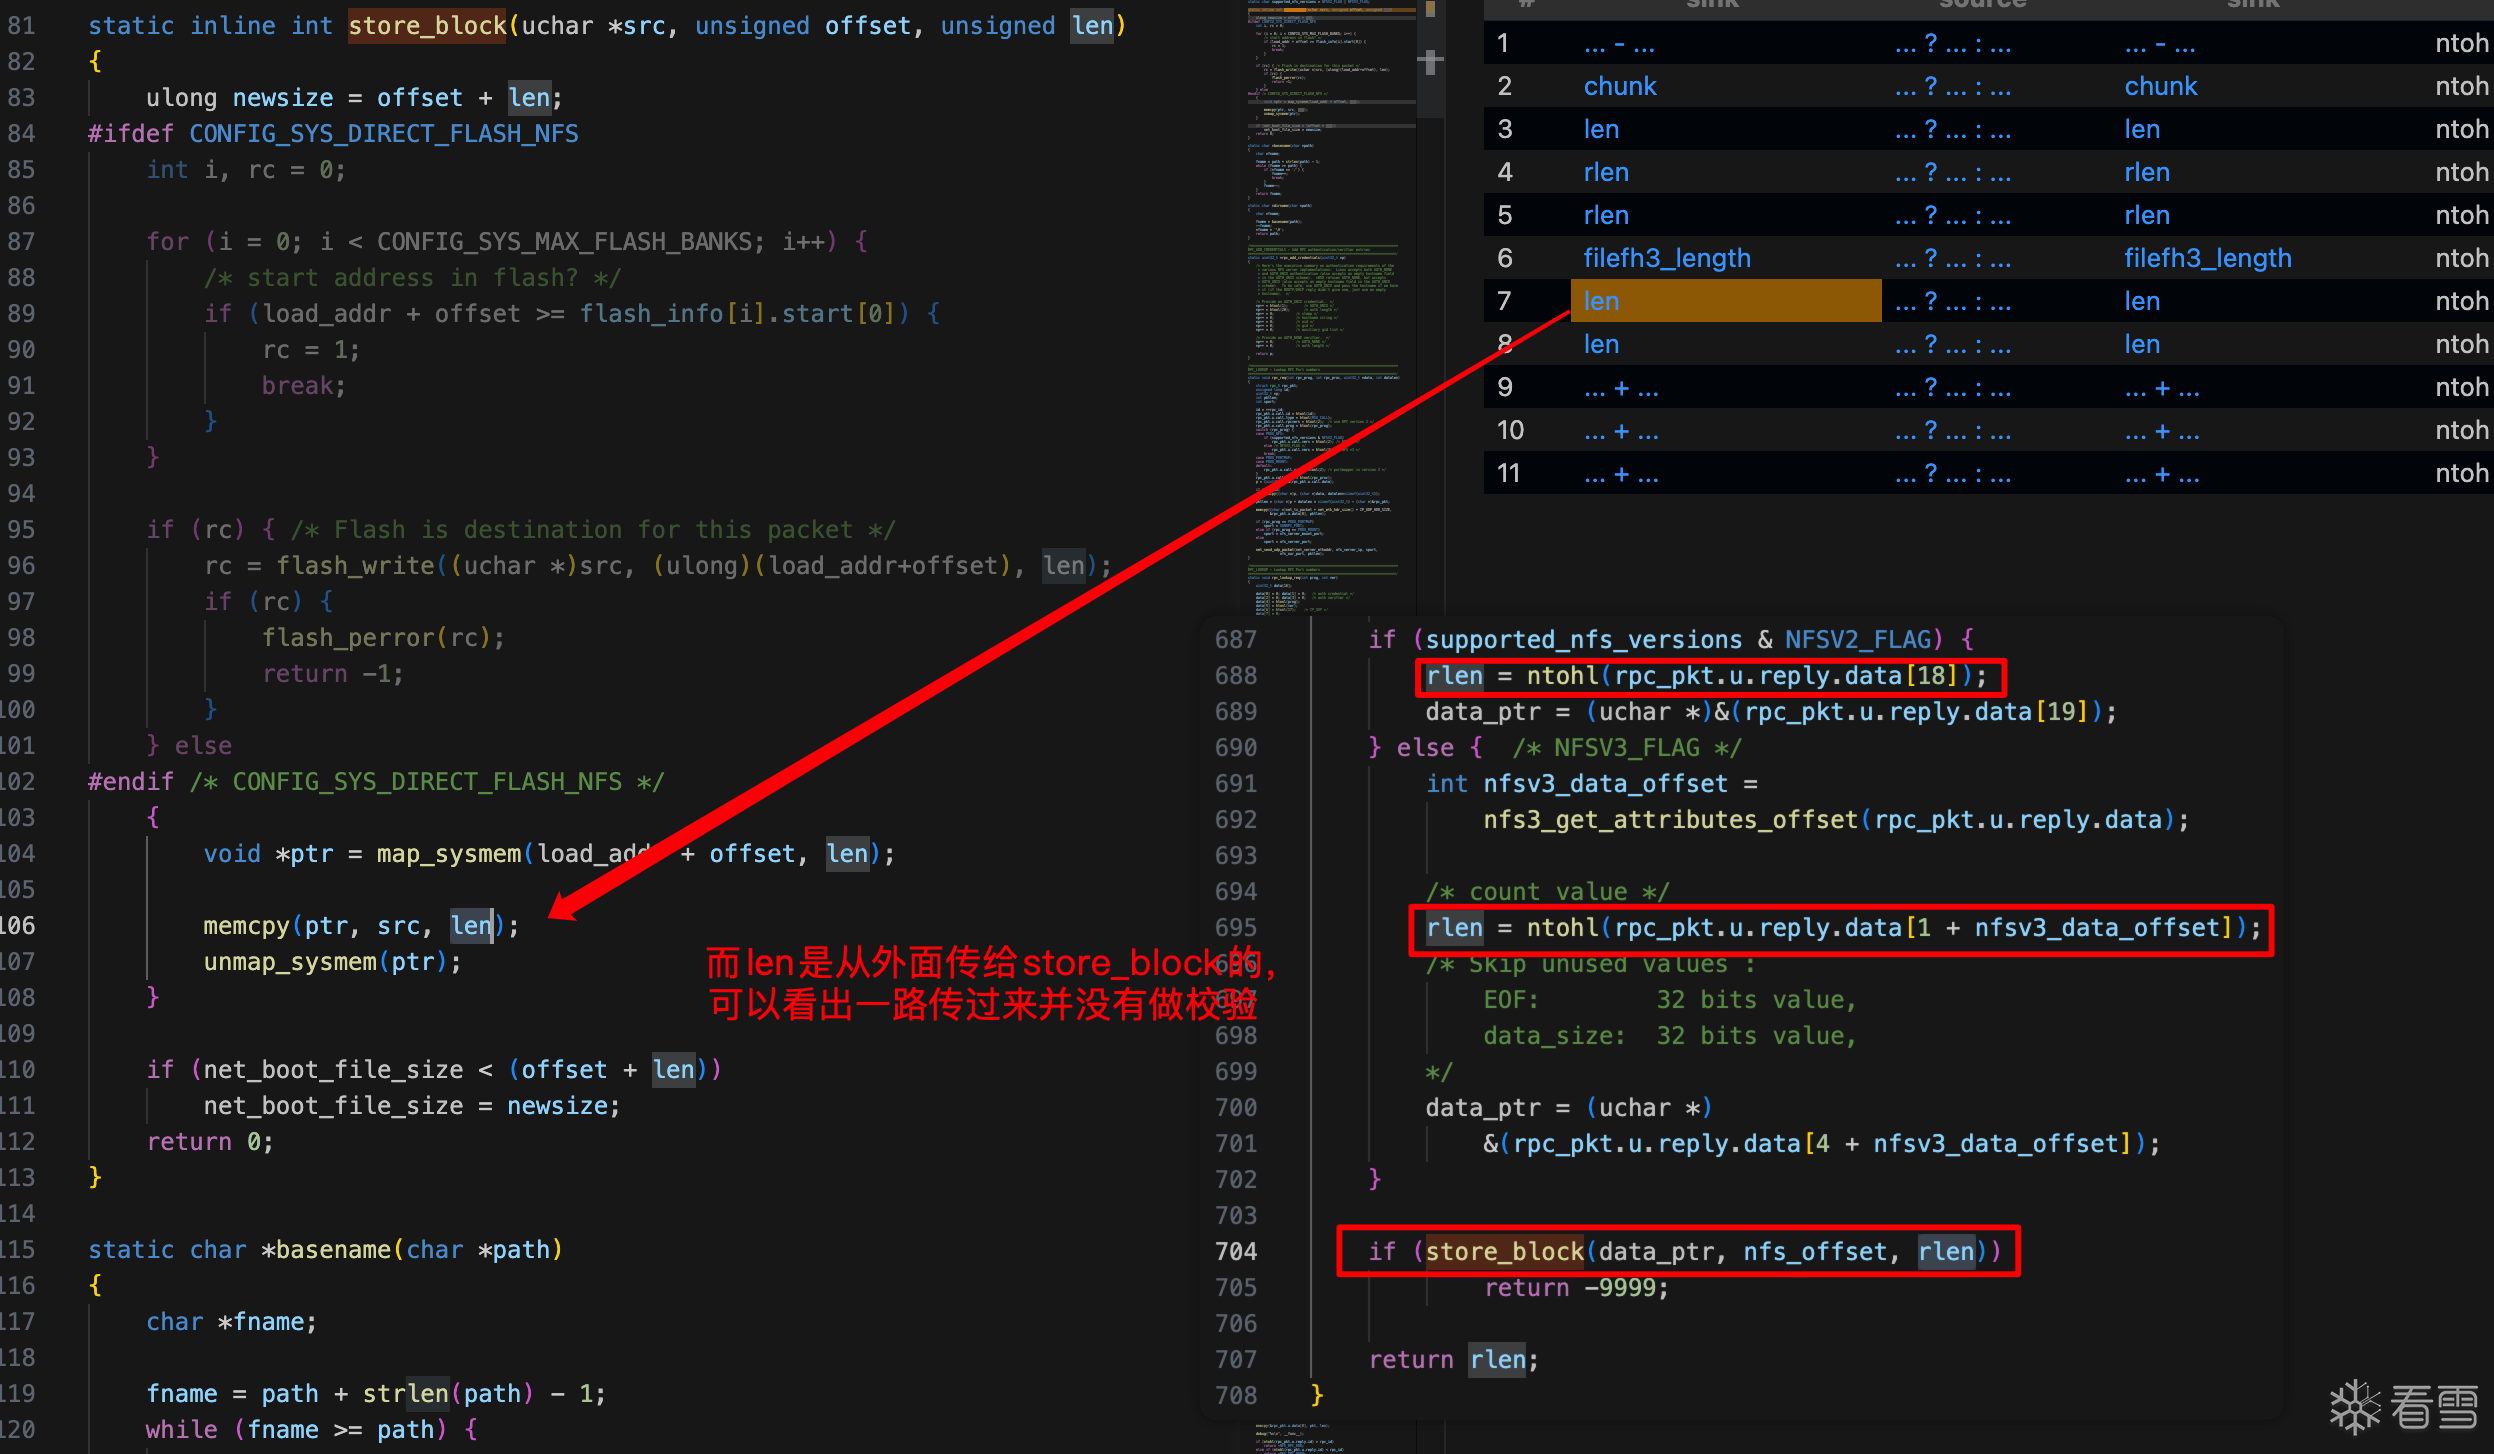
Task: Click 'nfsv3_data_offset' declaration on line 691
Action: (x=1605, y=784)
